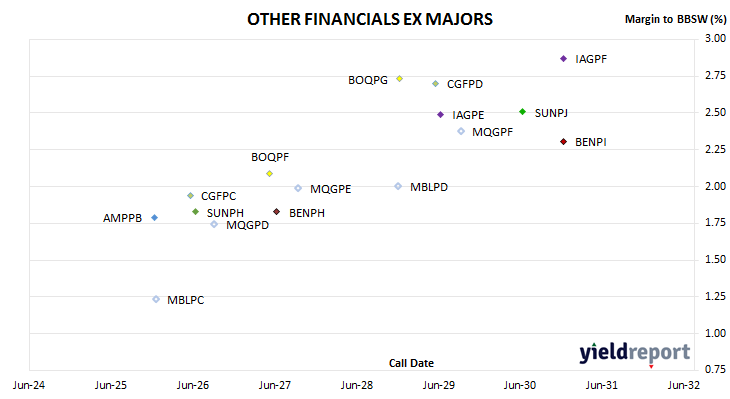Select the chart title Other Financials Ex Majors
The height and width of the screenshot is (399, 730).
pyautogui.click(x=370, y=19)
